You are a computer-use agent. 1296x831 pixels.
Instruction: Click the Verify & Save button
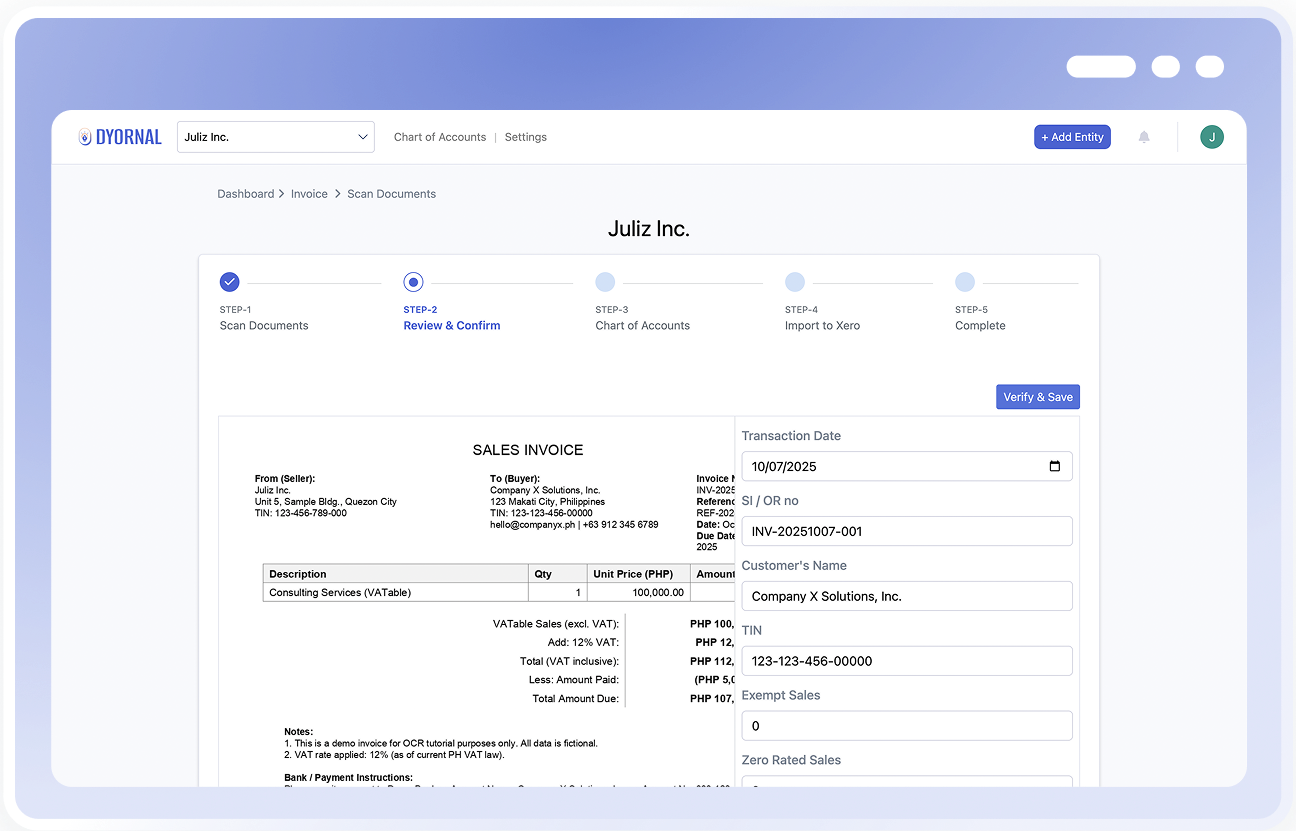(x=1037, y=396)
